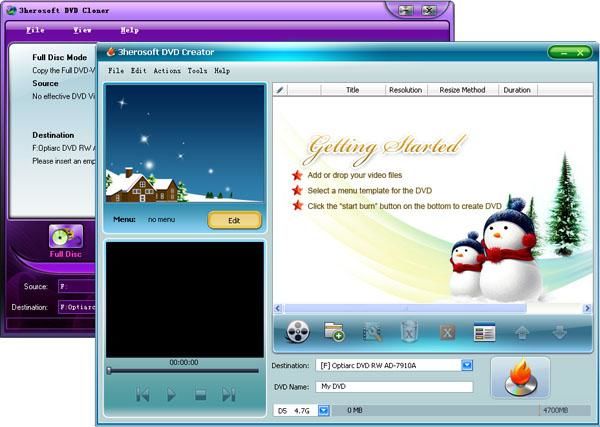
Task: Open Tools menu in DVD Creator
Action: (x=197, y=70)
